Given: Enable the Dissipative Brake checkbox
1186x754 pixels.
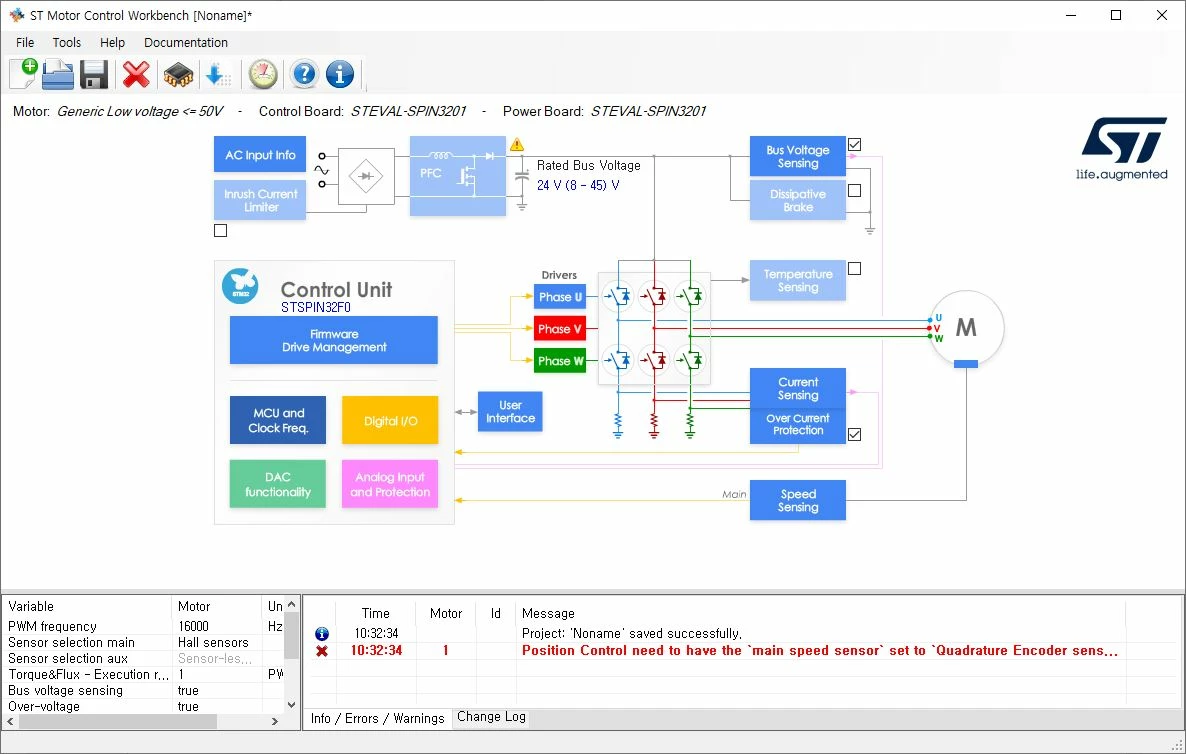Looking at the screenshot, I should point(855,191).
